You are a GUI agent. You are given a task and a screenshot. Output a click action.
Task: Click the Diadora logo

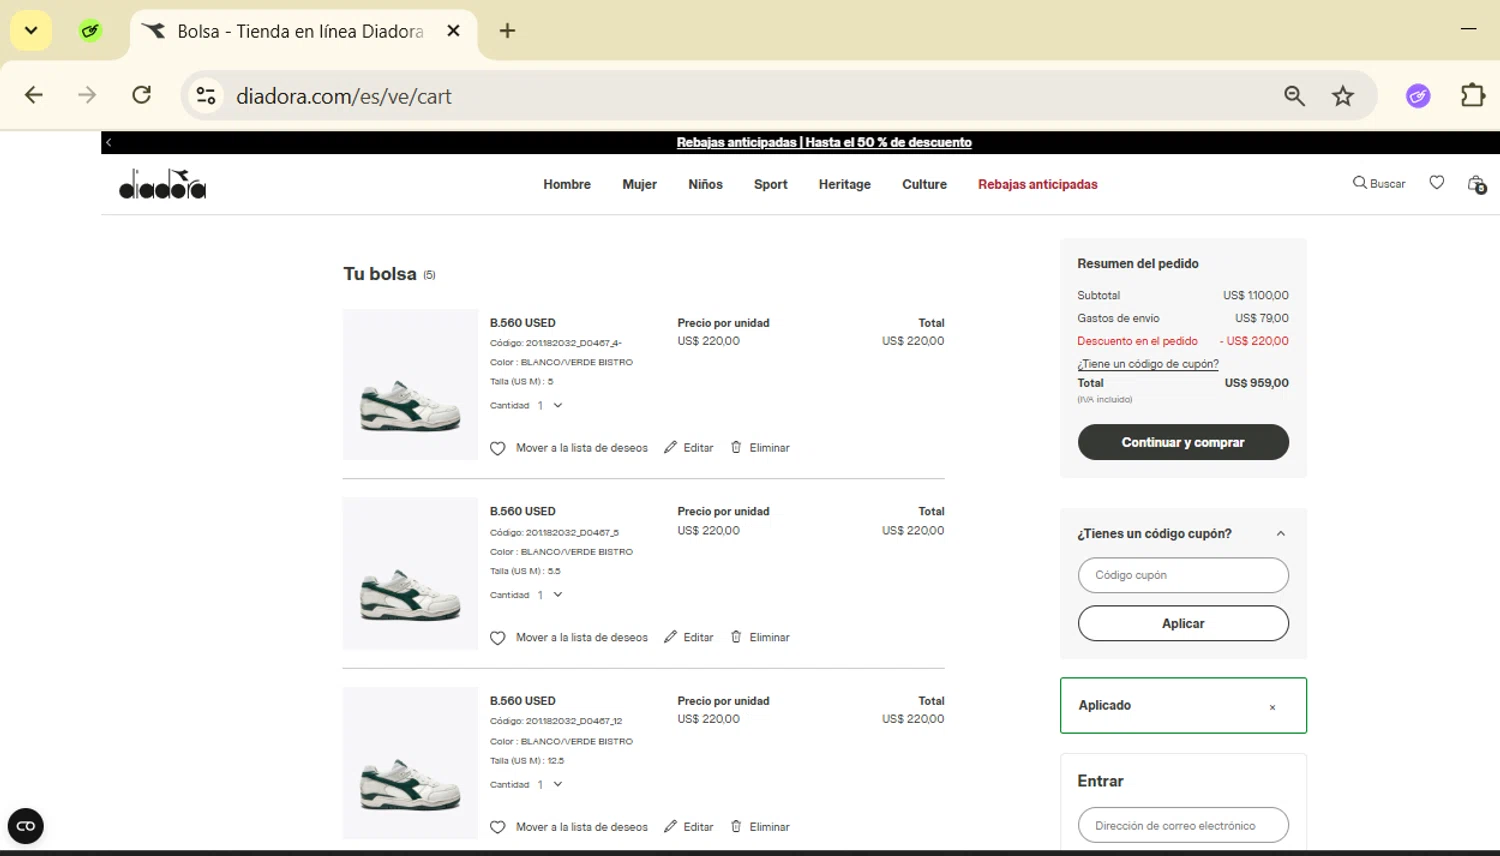[x=162, y=184]
